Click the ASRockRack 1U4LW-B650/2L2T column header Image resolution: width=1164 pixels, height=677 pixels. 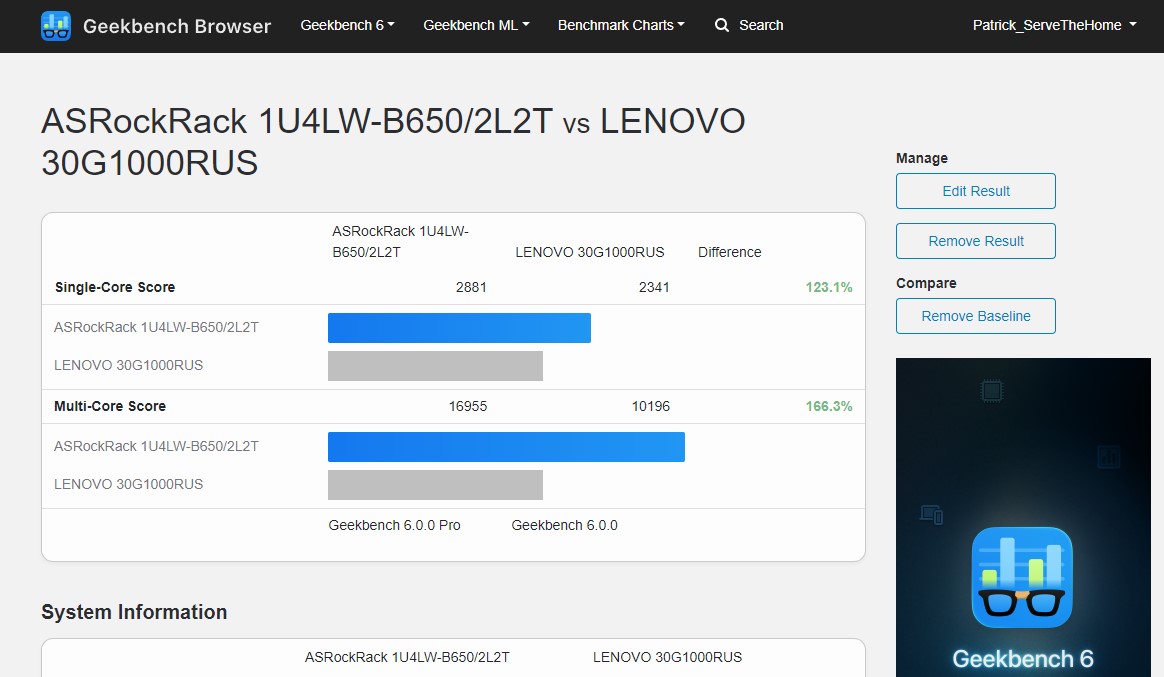400,242
